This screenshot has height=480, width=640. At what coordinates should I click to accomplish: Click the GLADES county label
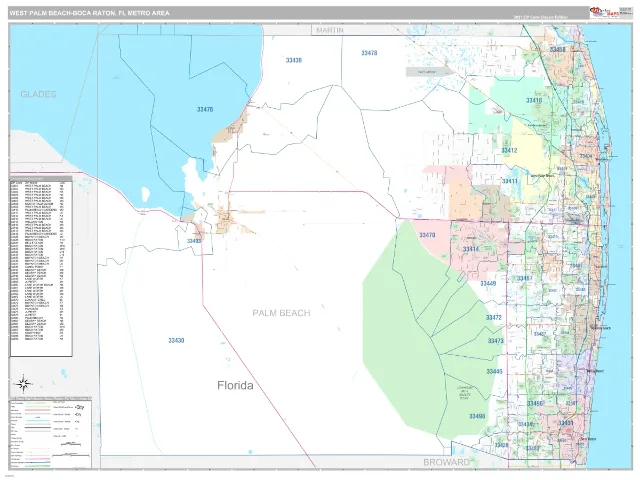[38, 94]
